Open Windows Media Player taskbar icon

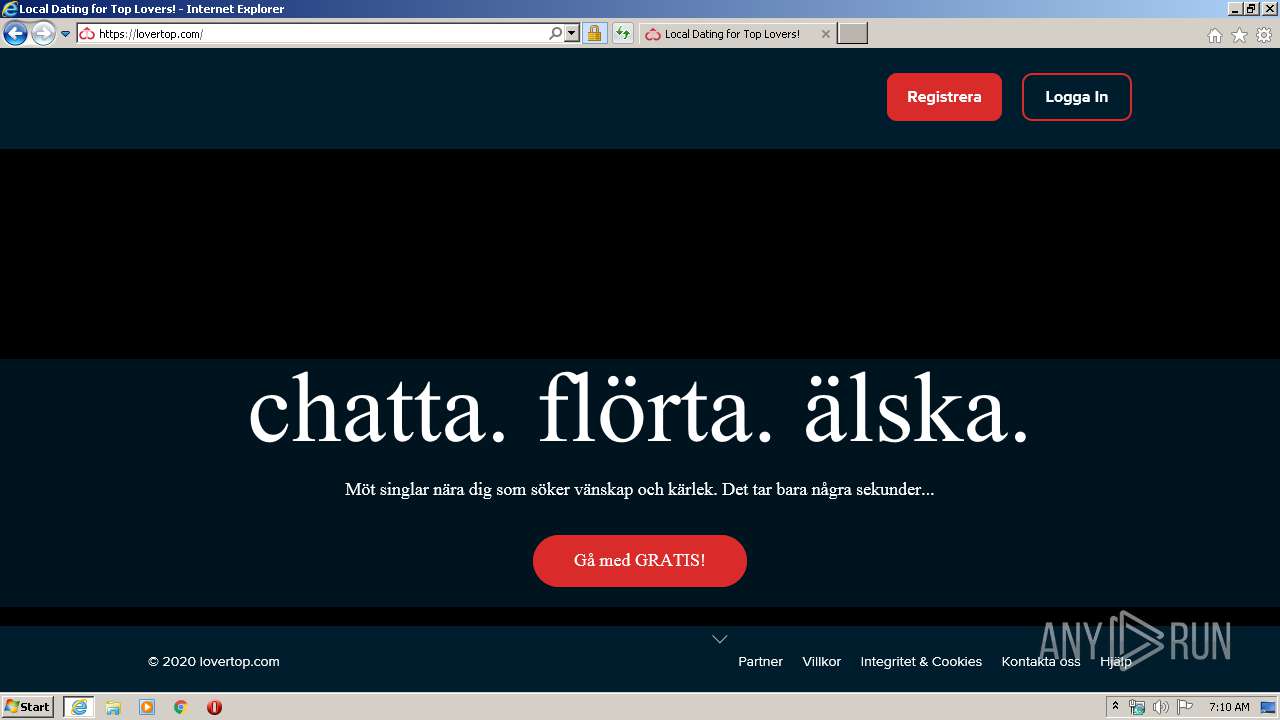click(x=147, y=707)
